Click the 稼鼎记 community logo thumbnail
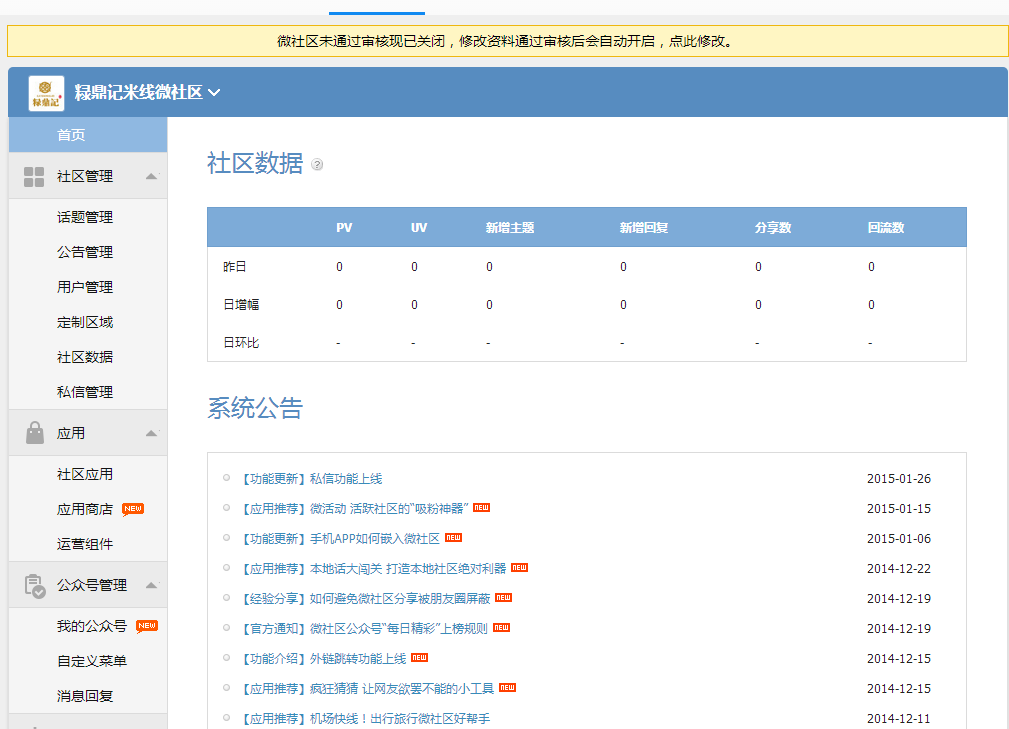1009x729 pixels. click(x=46, y=93)
